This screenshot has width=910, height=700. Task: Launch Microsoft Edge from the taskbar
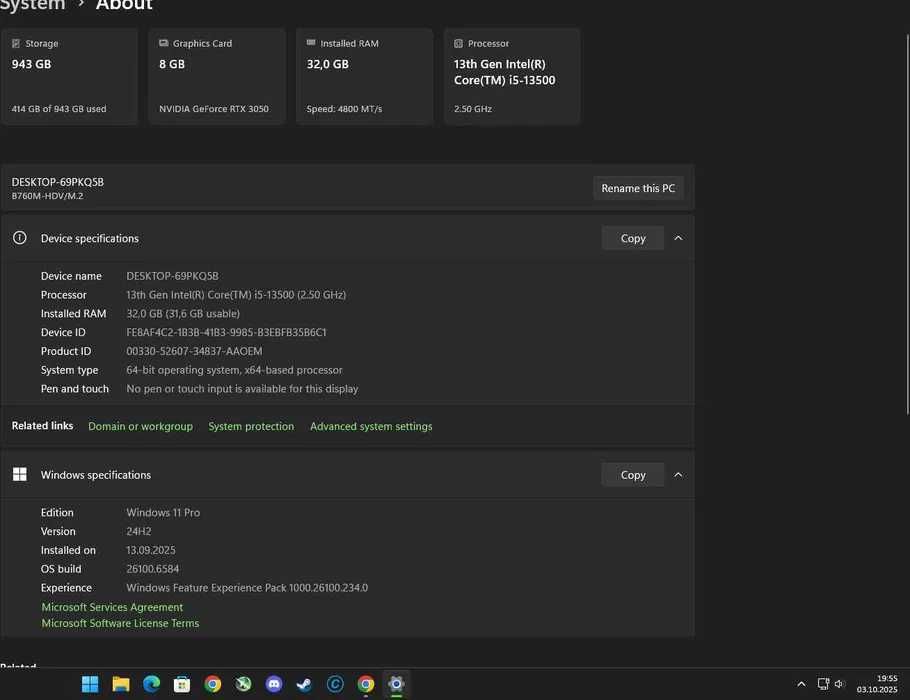[x=151, y=684]
